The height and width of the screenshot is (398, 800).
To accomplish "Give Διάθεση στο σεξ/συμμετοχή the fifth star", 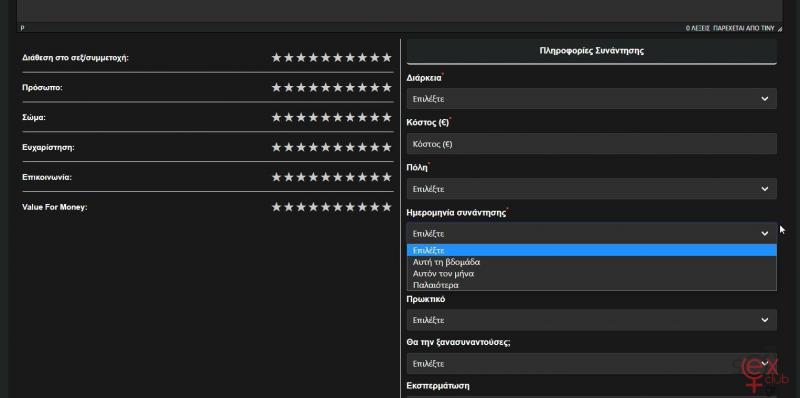I will click(326, 57).
